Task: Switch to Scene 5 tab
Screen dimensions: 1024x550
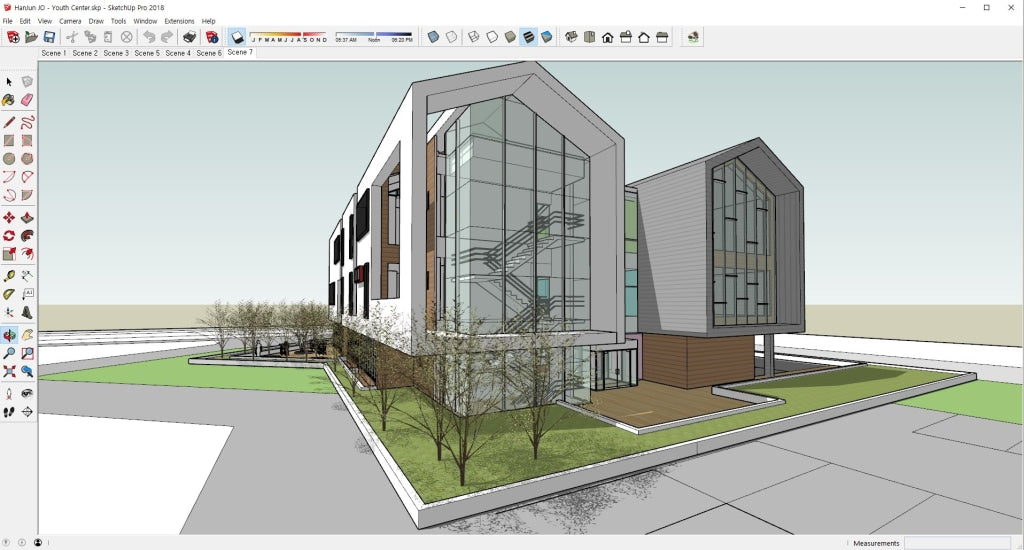Action: point(147,53)
